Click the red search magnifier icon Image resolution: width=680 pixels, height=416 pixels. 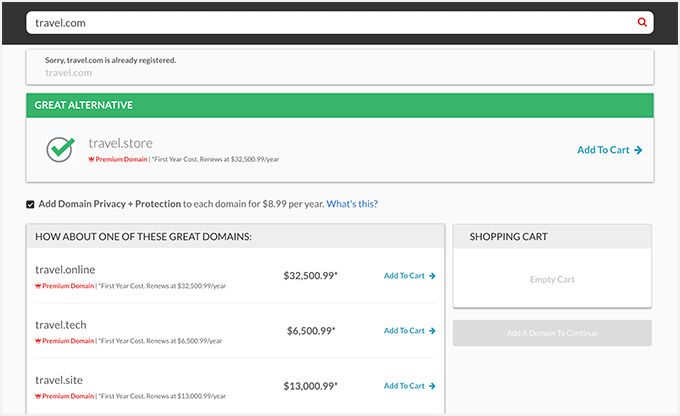[x=642, y=22]
